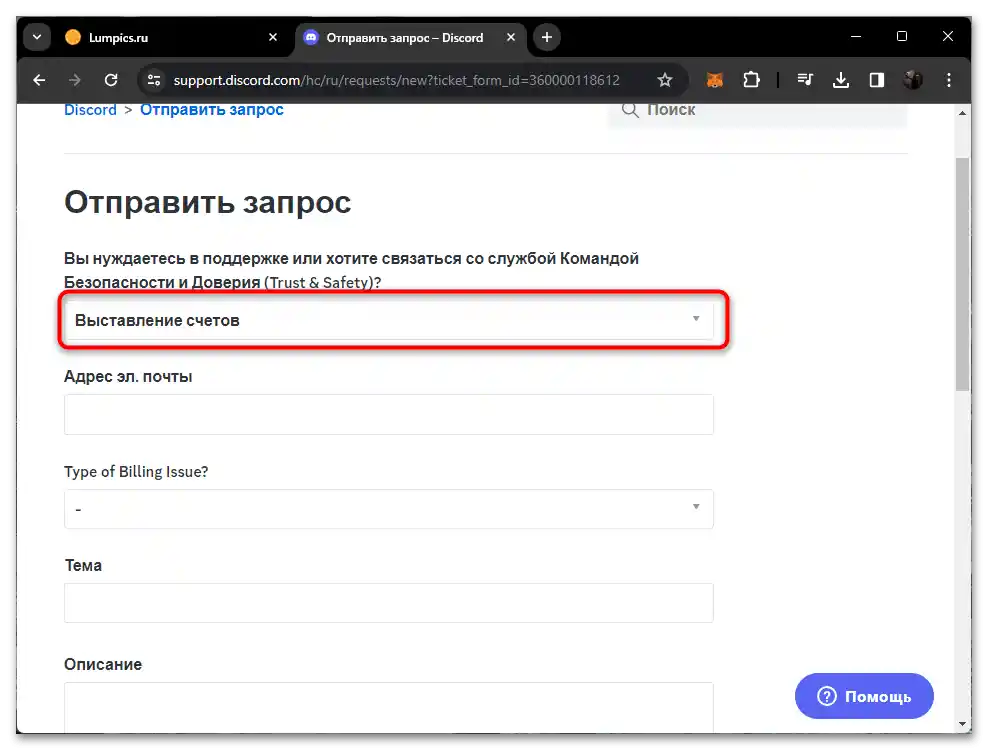
Task: Open the browser extensions puzzle menu
Action: 751,80
